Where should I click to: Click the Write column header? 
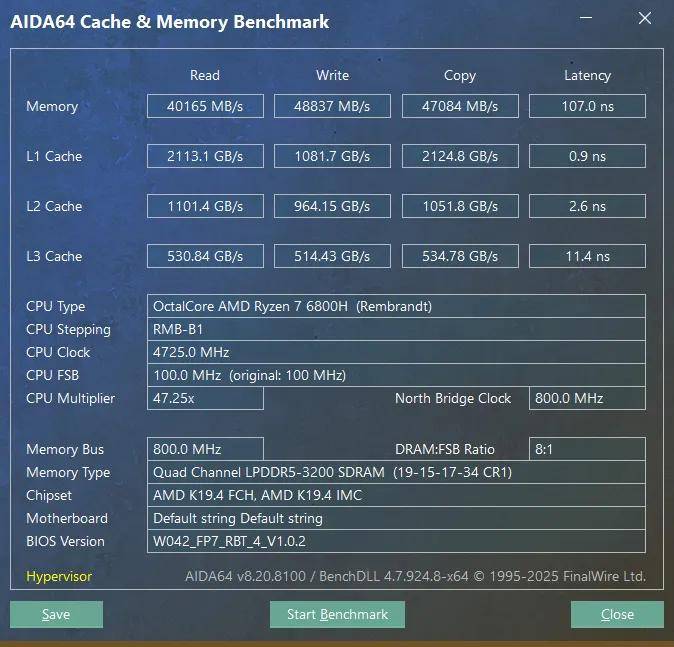[x=332, y=75]
